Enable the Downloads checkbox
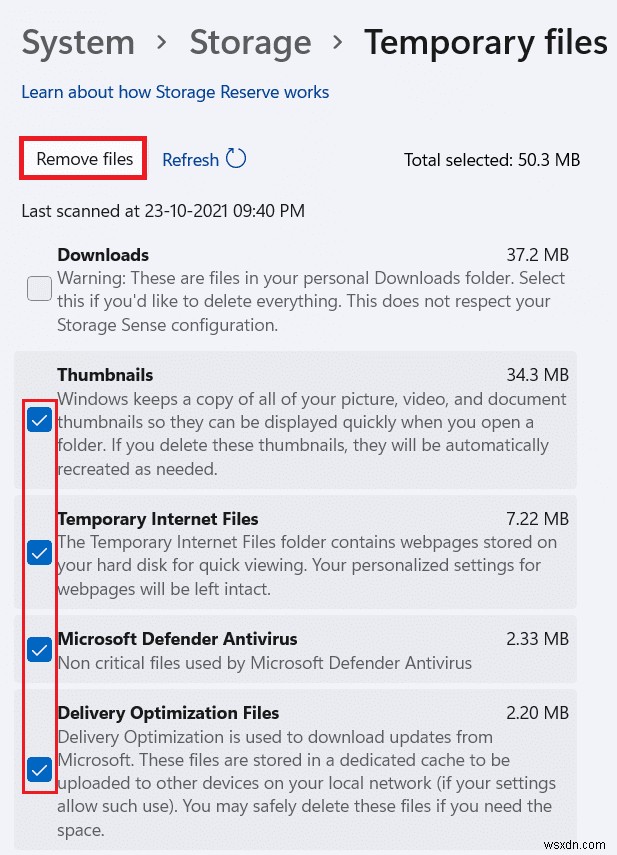The width and height of the screenshot is (617, 855). pos(39,288)
